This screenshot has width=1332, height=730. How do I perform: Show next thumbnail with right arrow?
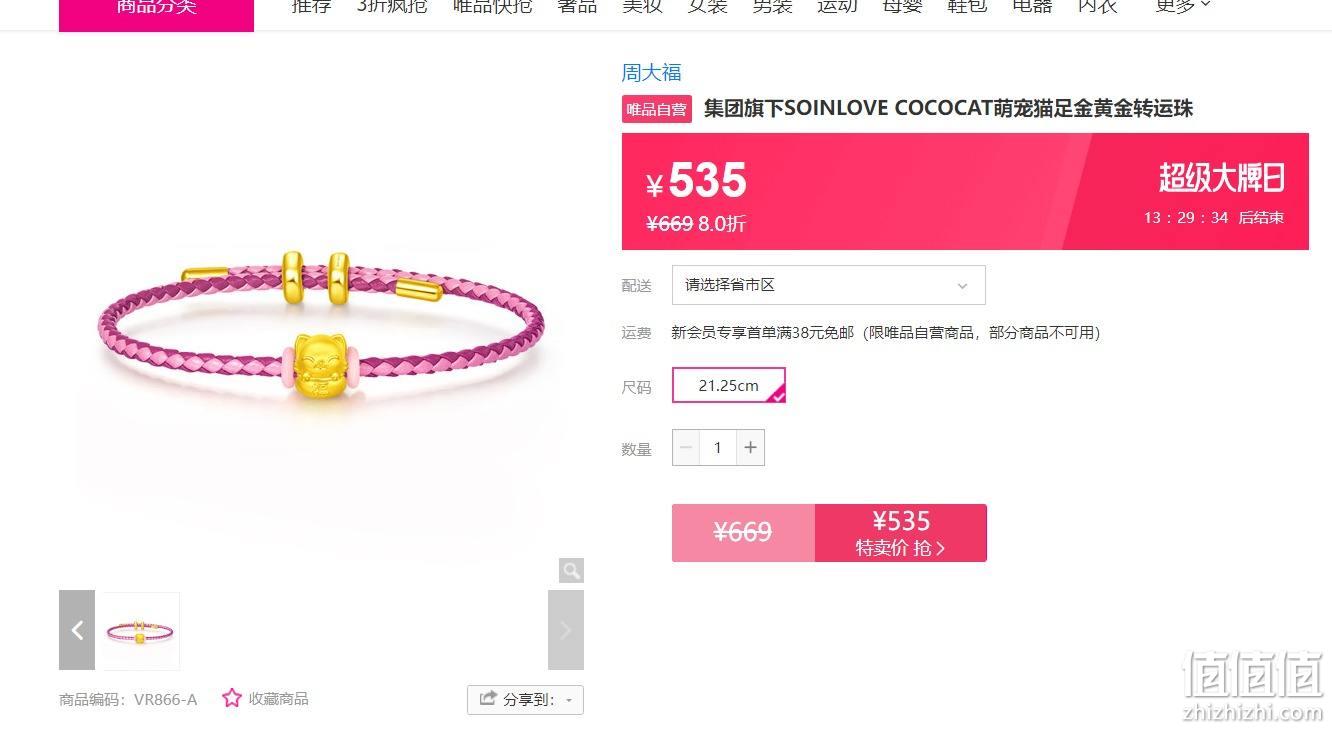[565, 630]
